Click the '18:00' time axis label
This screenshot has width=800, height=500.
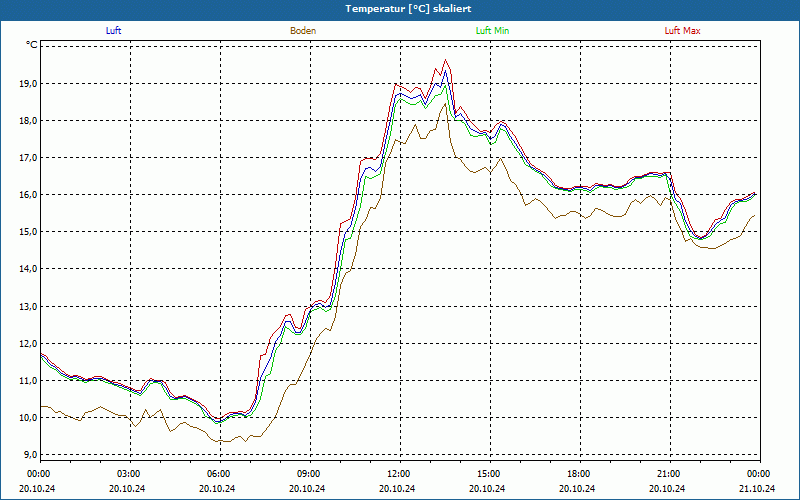(580, 474)
